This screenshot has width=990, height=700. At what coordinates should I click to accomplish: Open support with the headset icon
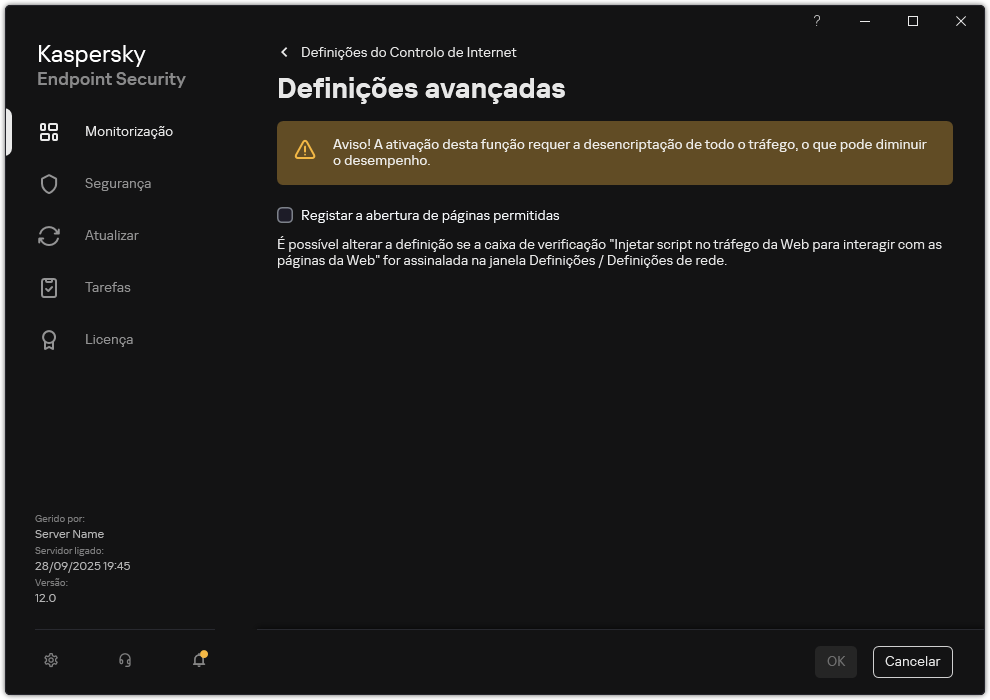124,661
